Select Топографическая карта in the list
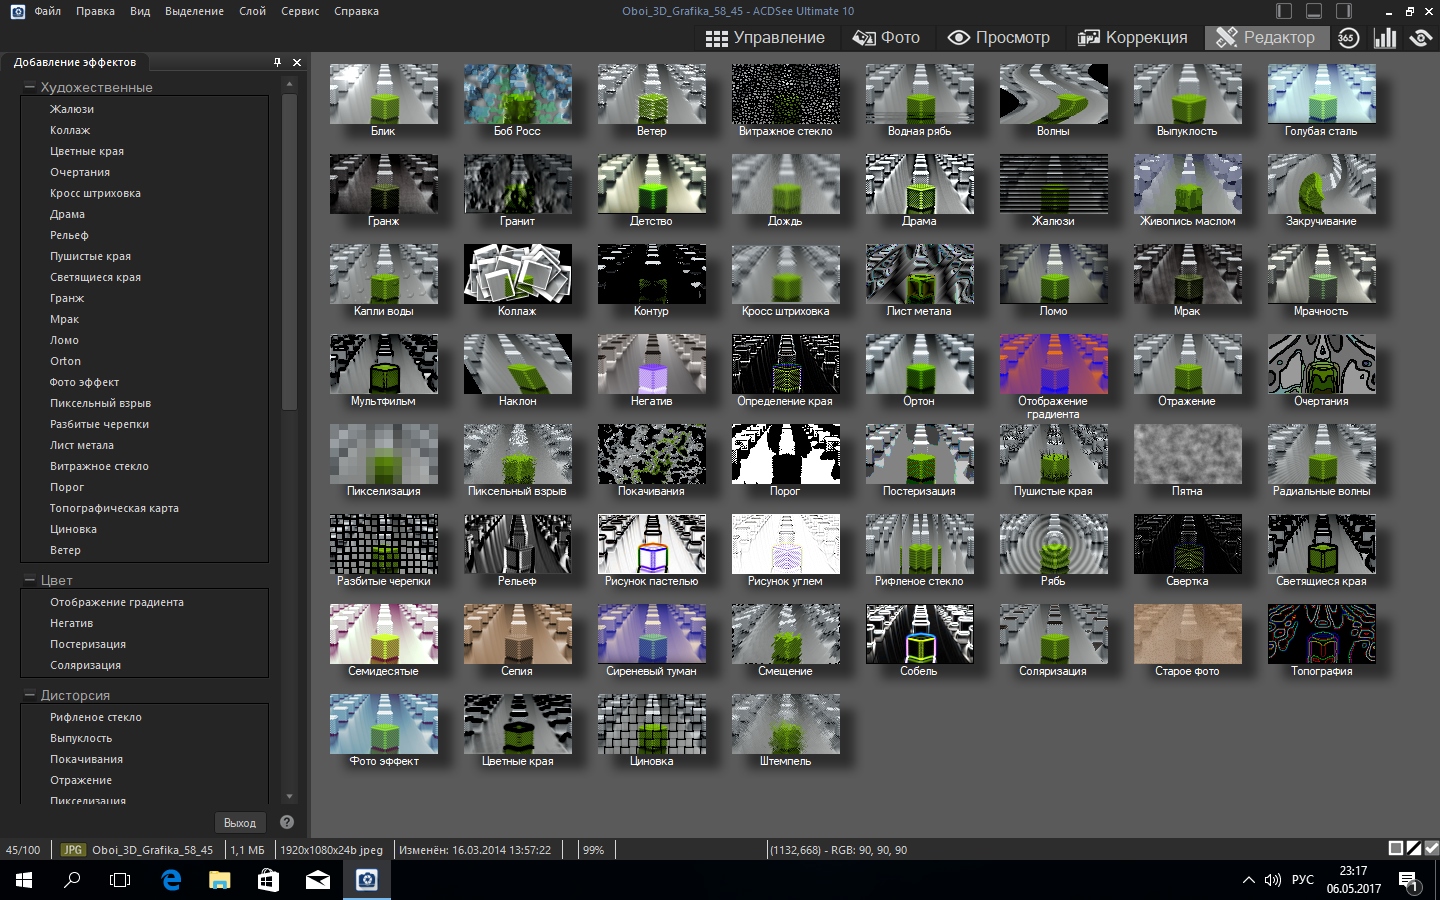 pyautogui.click(x=114, y=508)
